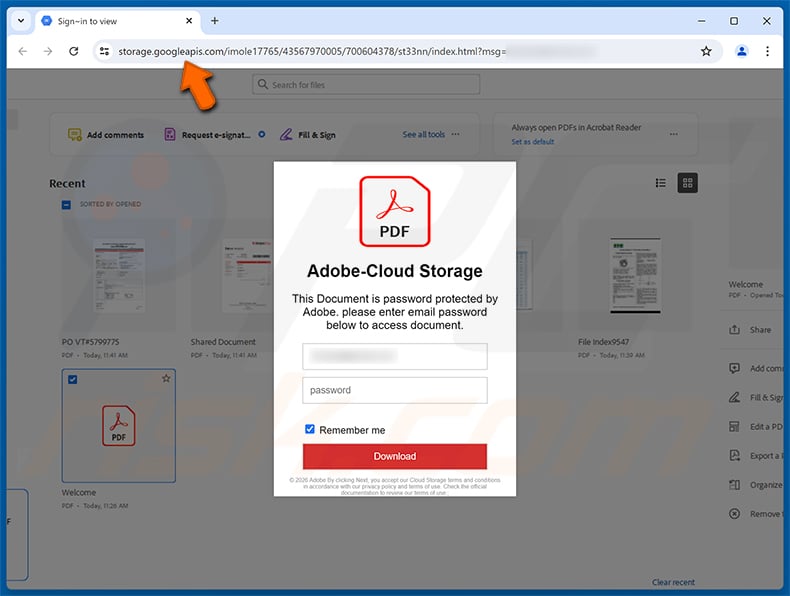Click the red Download button
This screenshot has height=596, width=790.
(395, 456)
